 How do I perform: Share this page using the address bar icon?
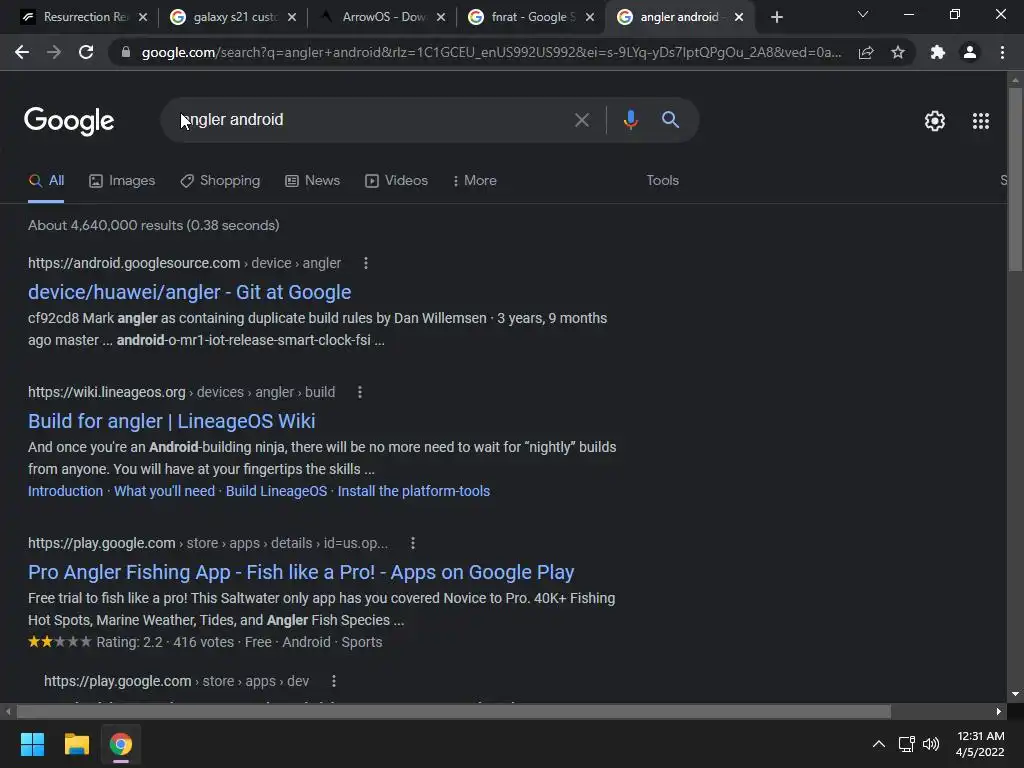pos(866,52)
